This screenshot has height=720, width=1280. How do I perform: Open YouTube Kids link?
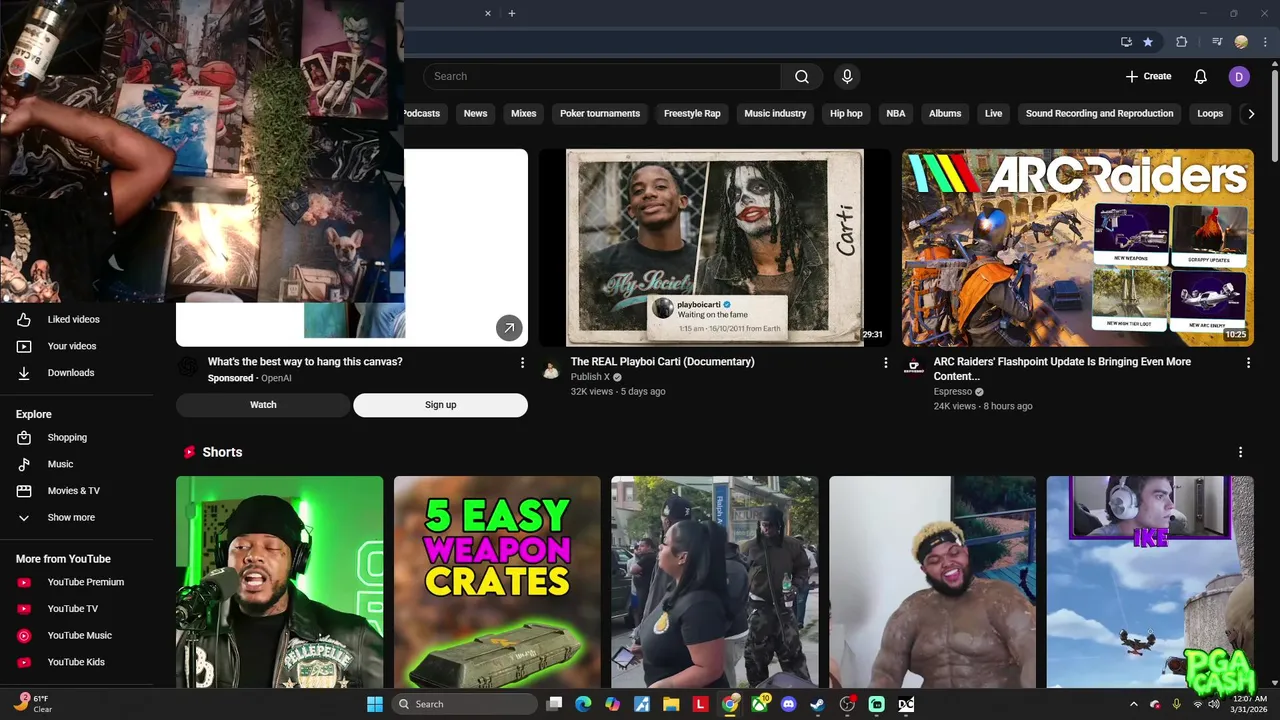click(x=77, y=662)
